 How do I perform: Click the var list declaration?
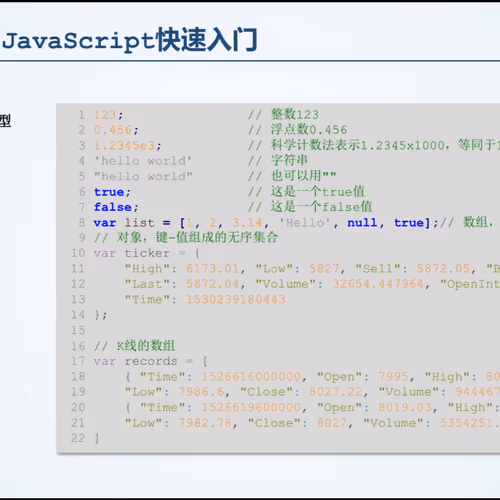[x=124, y=223]
